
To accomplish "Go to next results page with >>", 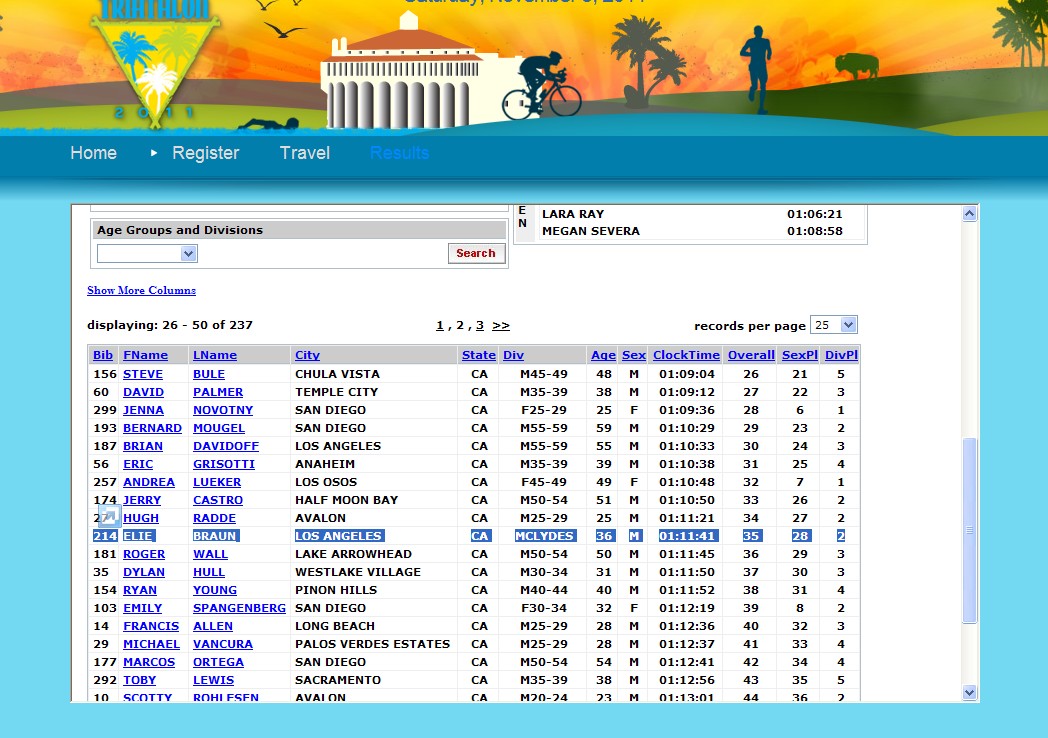I will click(501, 326).
